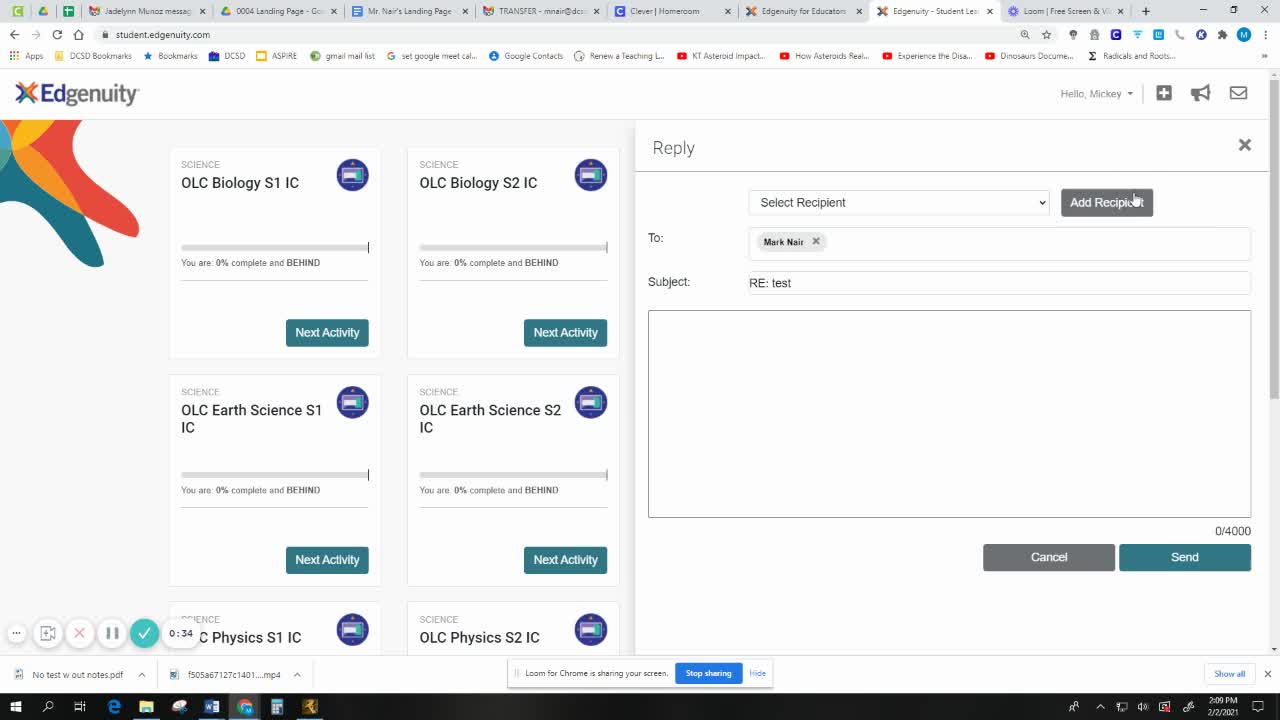
Task: Click inside the message body area
Action: [948, 413]
